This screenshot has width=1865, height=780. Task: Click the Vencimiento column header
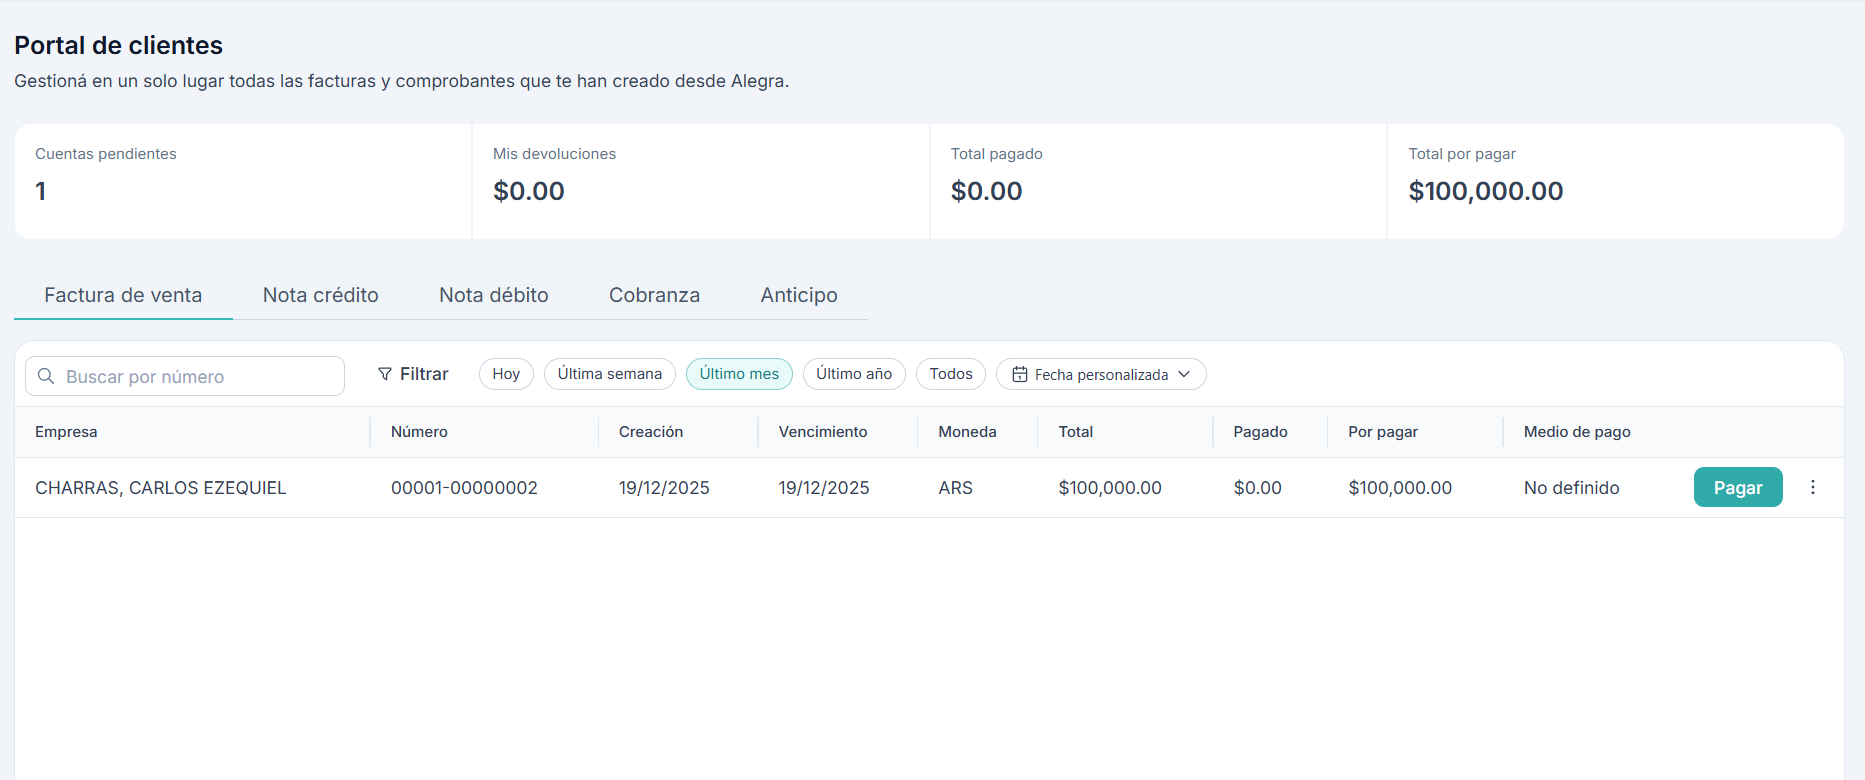pos(822,432)
